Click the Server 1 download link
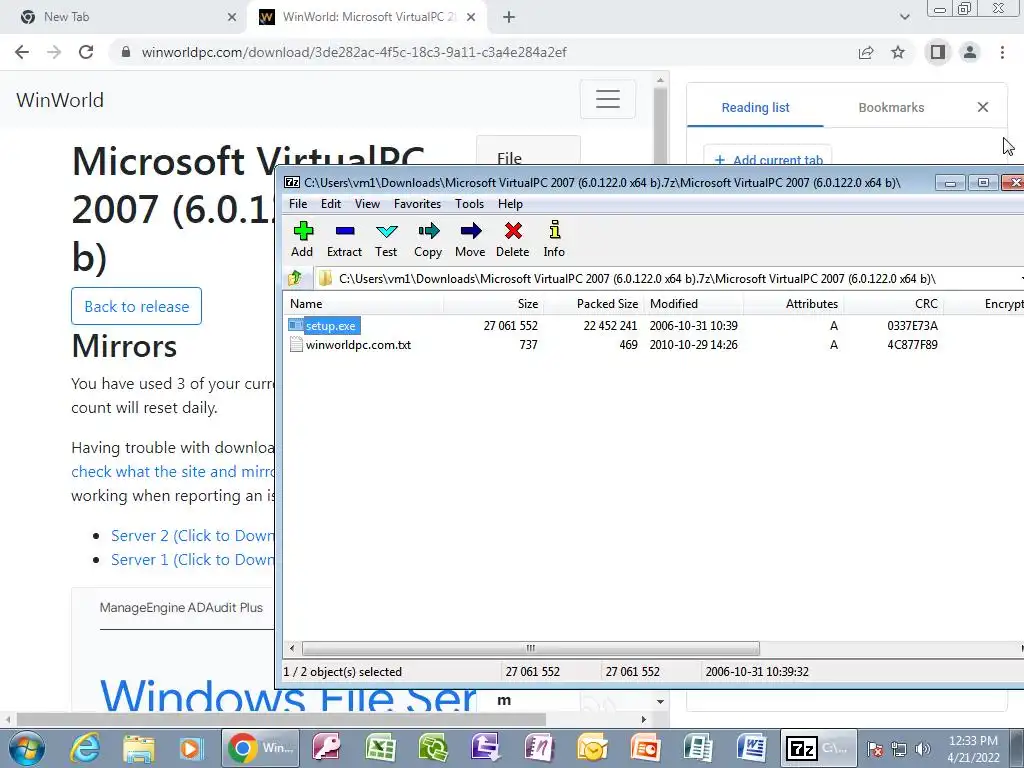Screen dimensions: 1024x768 (x=193, y=560)
